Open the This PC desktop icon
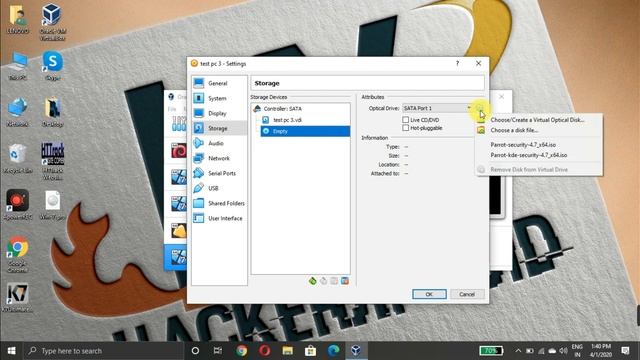Screen dimensions: 640x360 pyautogui.click(x=18, y=65)
